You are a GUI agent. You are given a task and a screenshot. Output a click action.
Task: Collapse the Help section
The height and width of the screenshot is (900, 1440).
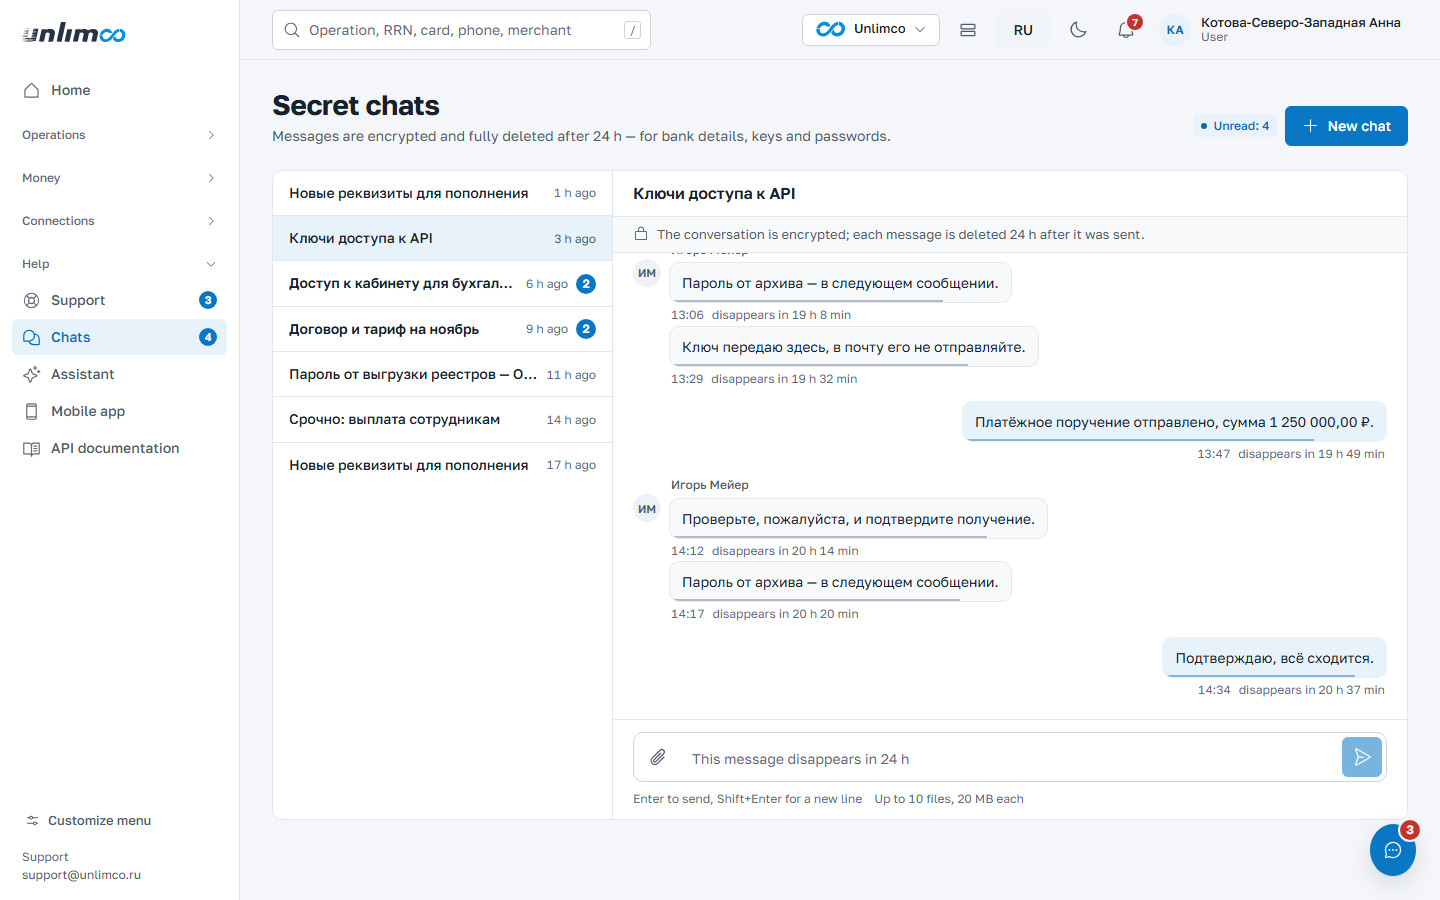point(119,264)
